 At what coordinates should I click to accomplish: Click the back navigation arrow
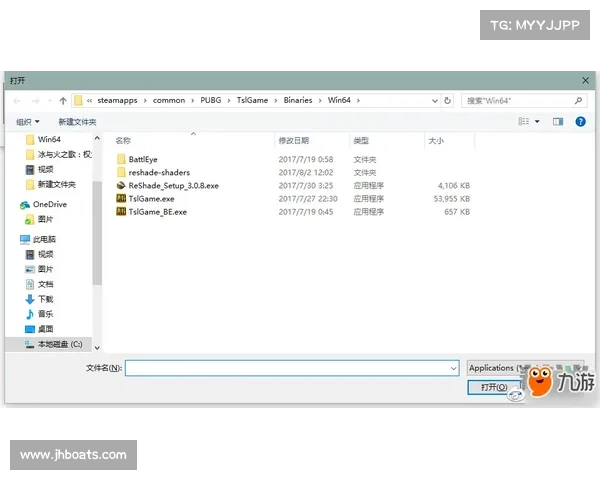[x=17, y=101]
